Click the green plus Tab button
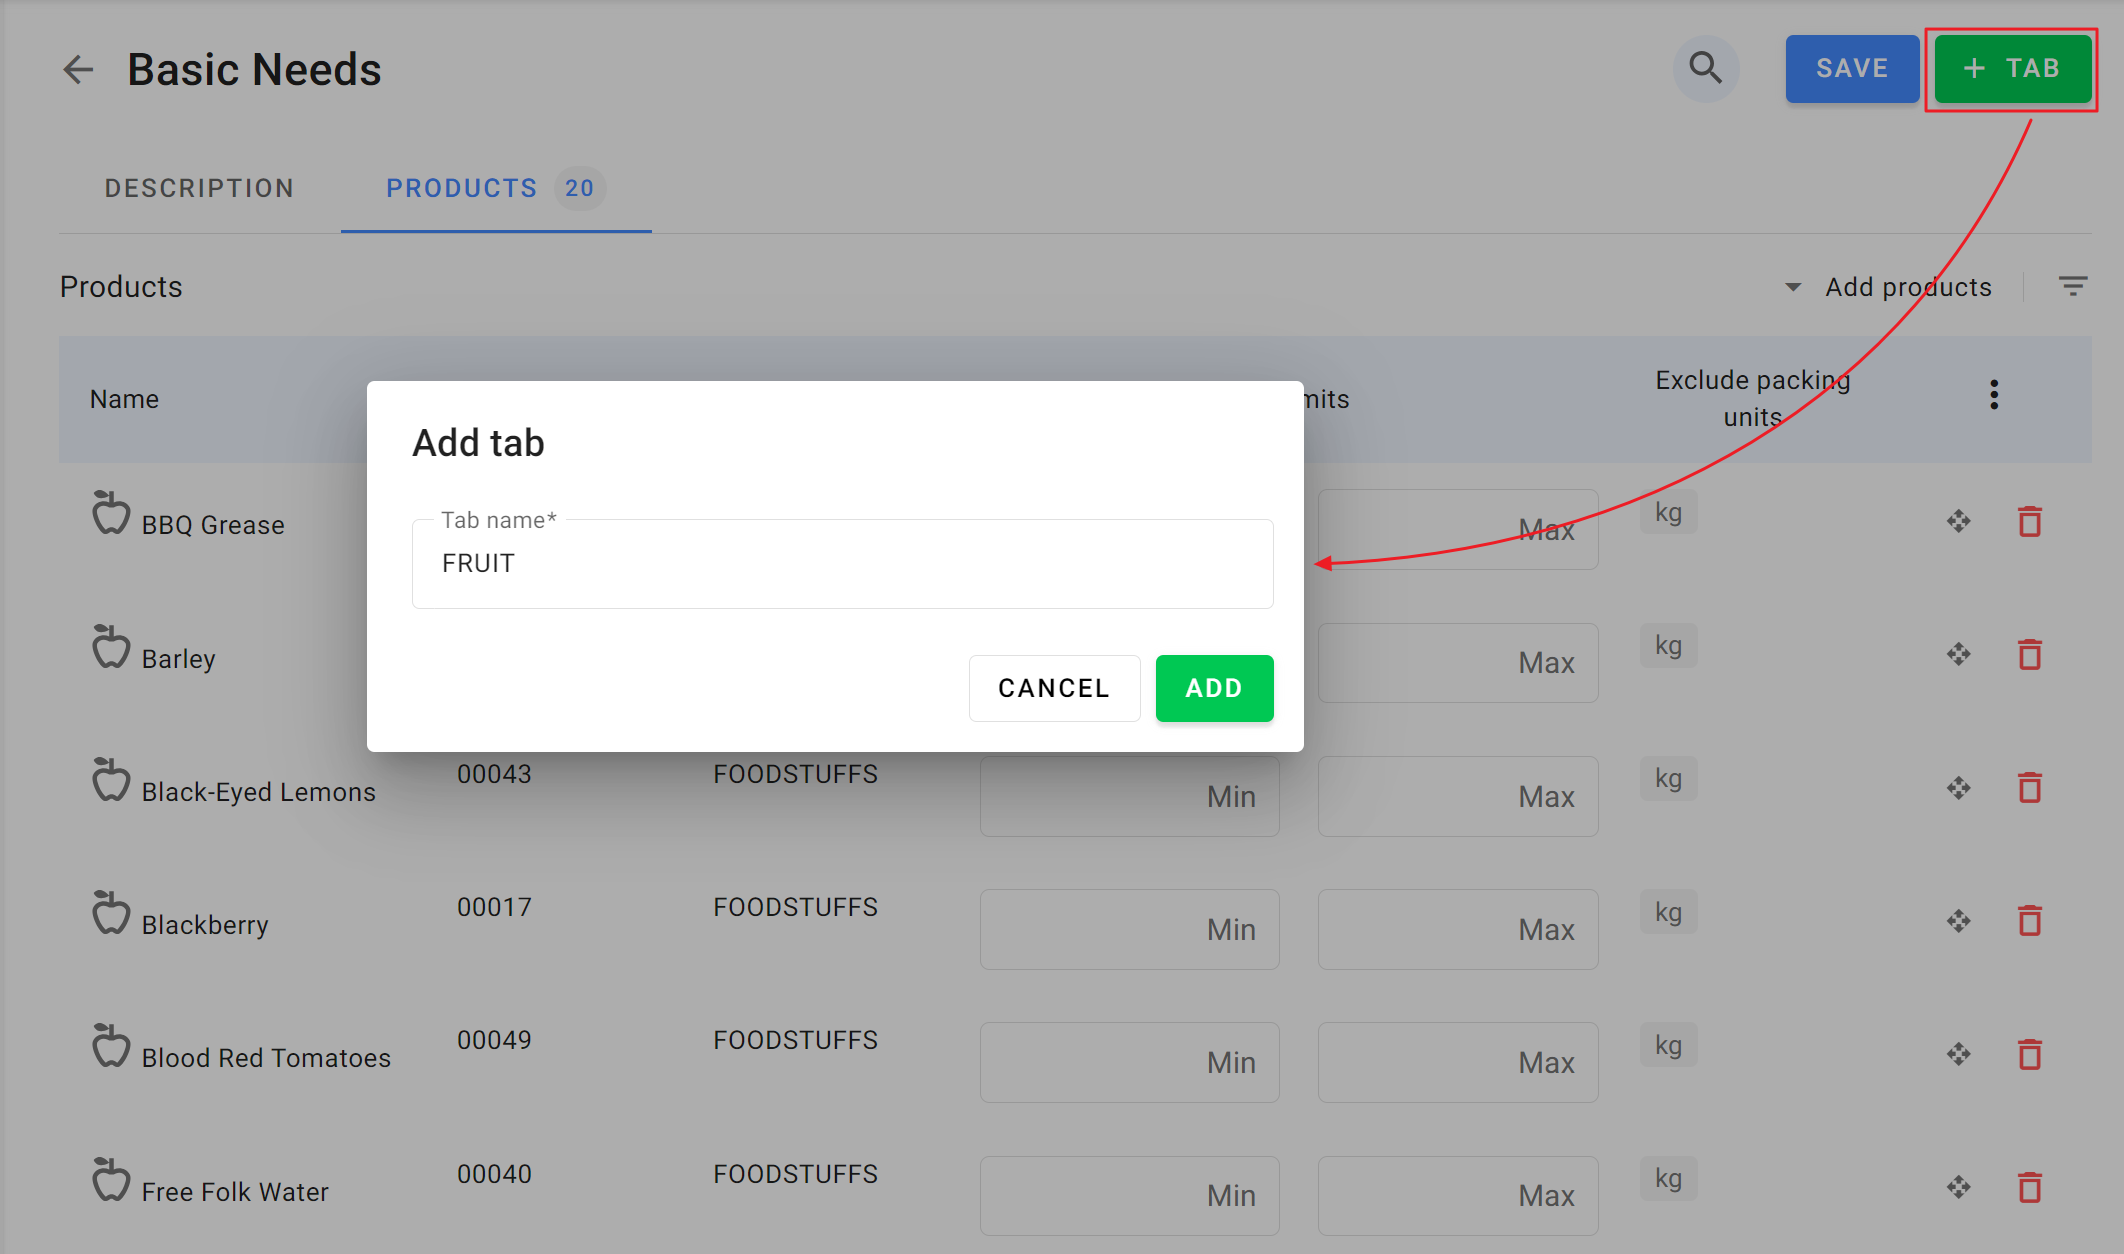Viewport: 2124px width, 1254px height. pyautogui.click(x=2012, y=69)
